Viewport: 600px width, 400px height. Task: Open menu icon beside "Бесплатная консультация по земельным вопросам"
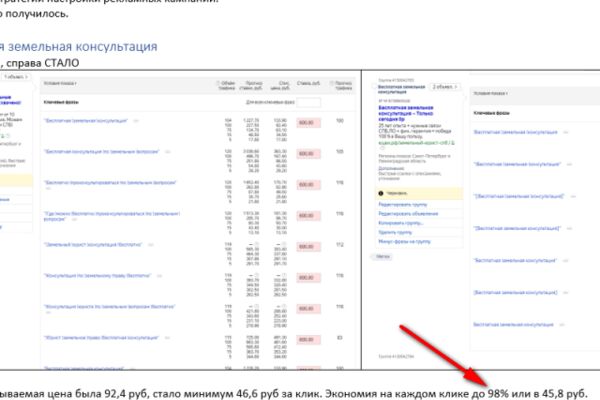coord(168,152)
